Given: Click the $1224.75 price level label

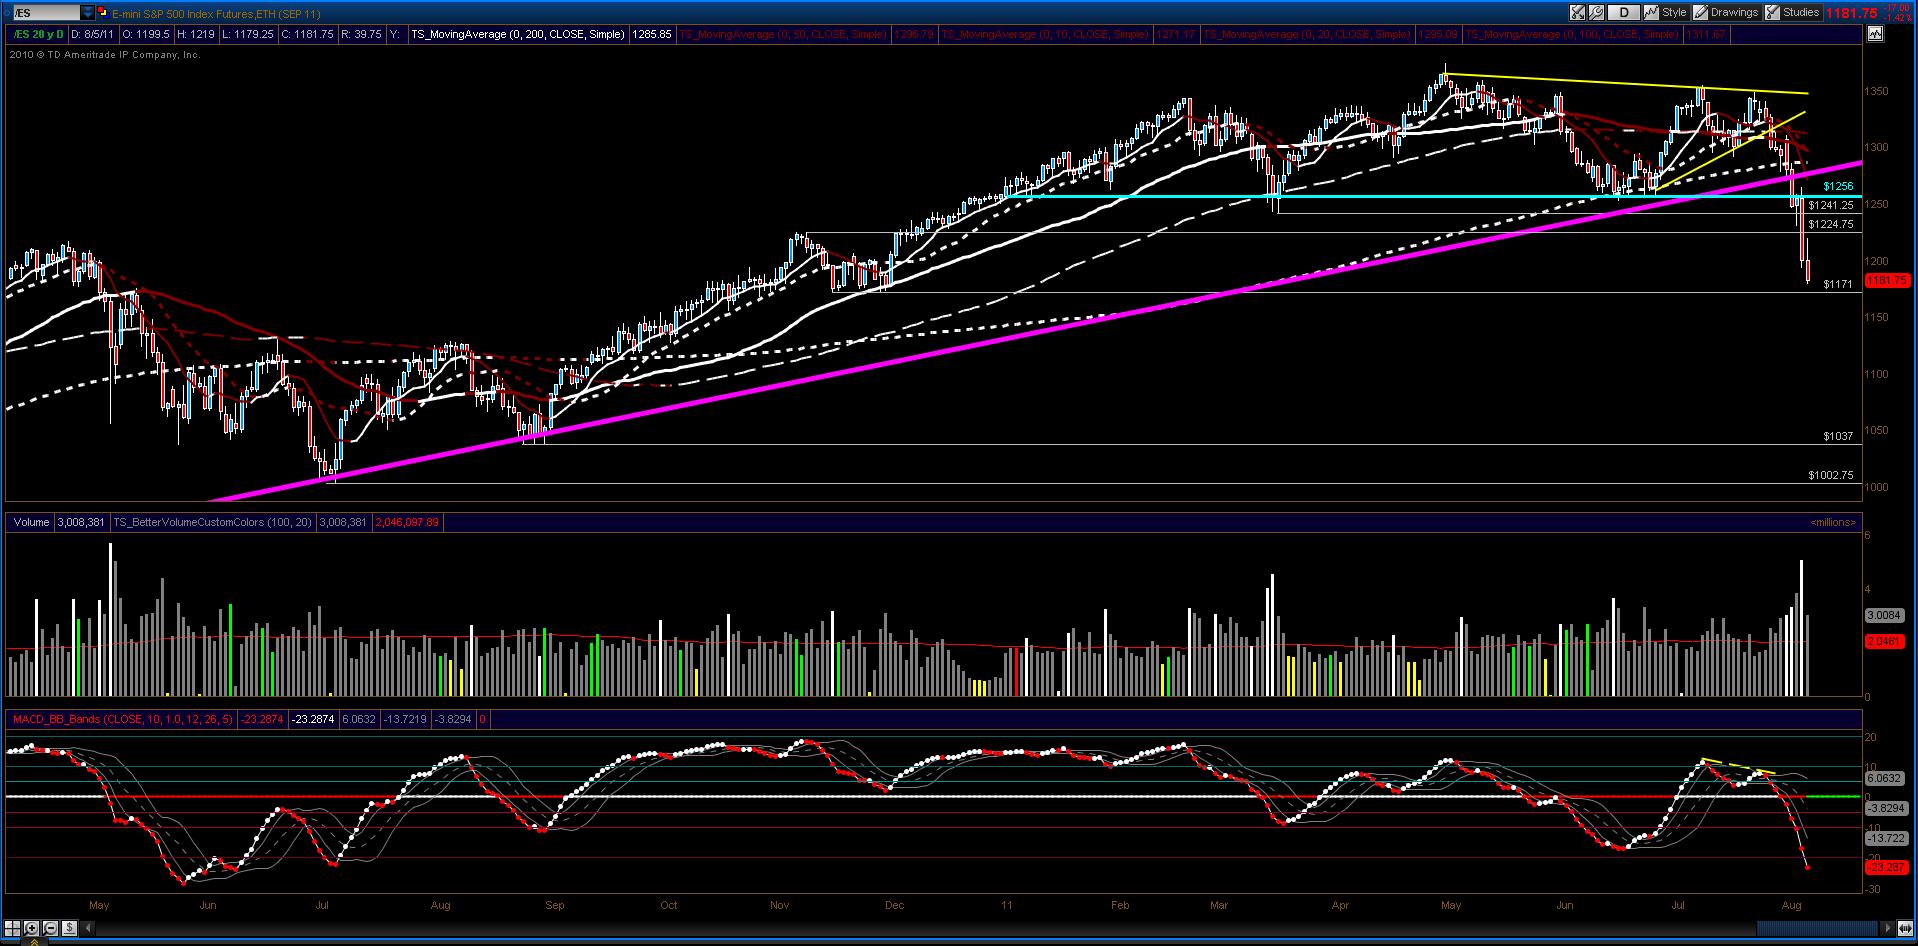Looking at the screenshot, I should pyautogui.click(x=1831, y=224).
